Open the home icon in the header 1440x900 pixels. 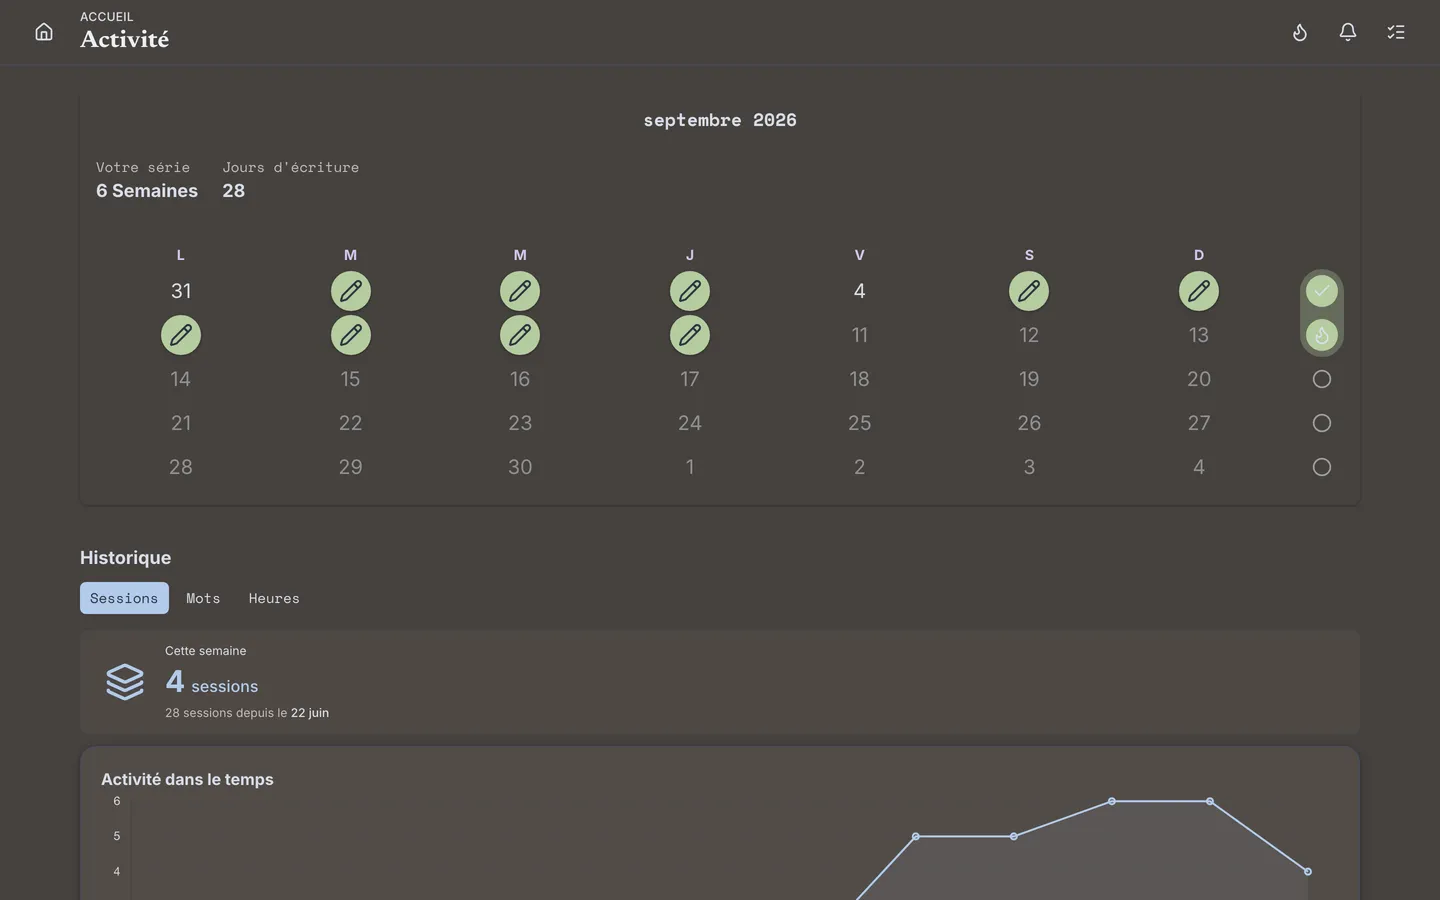44,32
